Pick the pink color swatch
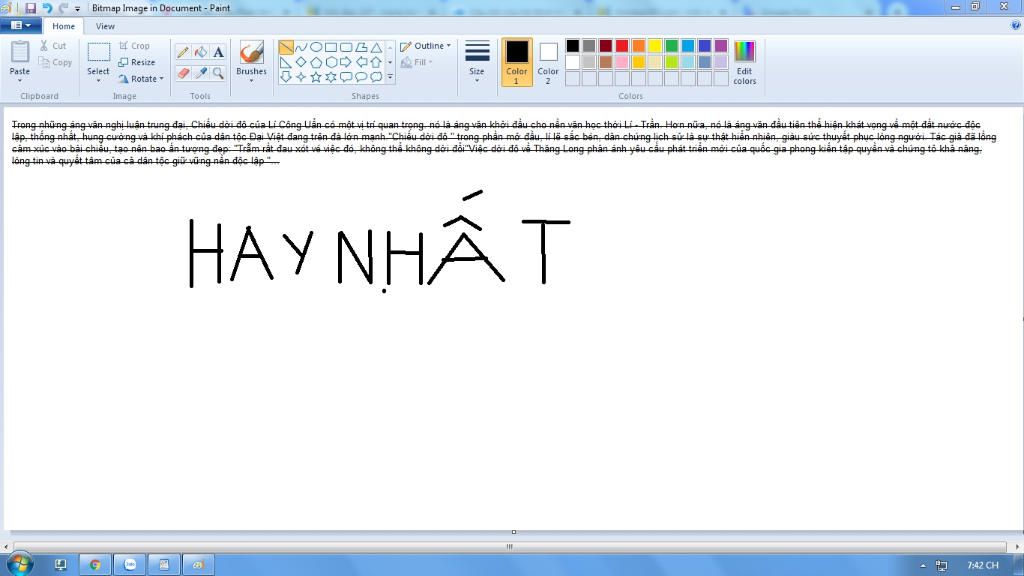This screenshot has height=576, width=1024. click(x=622, y=62)
